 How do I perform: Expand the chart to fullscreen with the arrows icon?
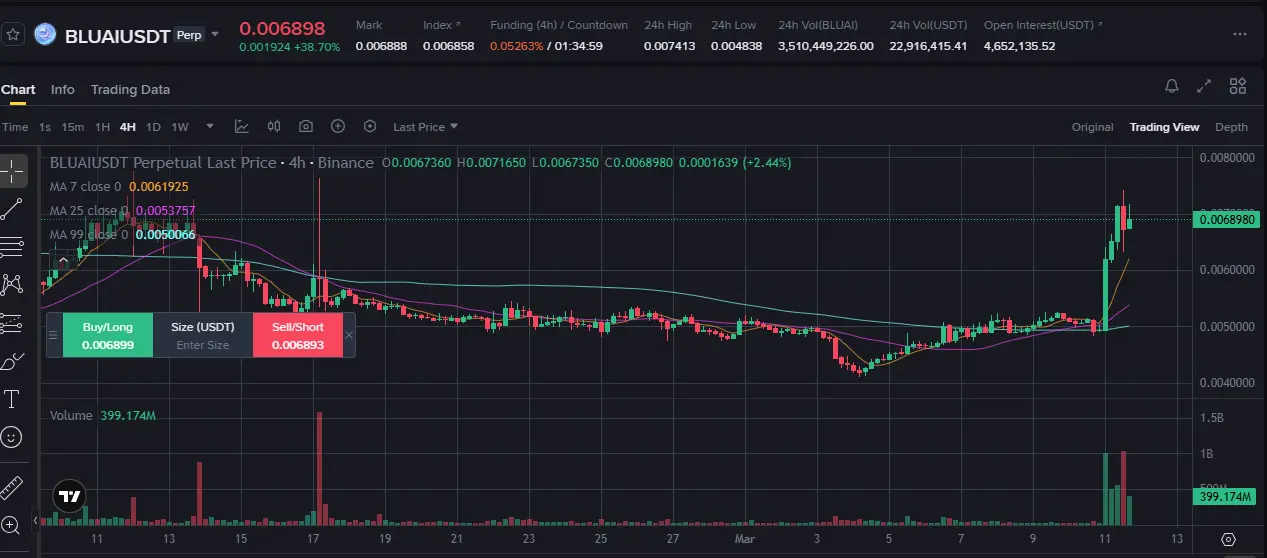[x=1205, y=87]
